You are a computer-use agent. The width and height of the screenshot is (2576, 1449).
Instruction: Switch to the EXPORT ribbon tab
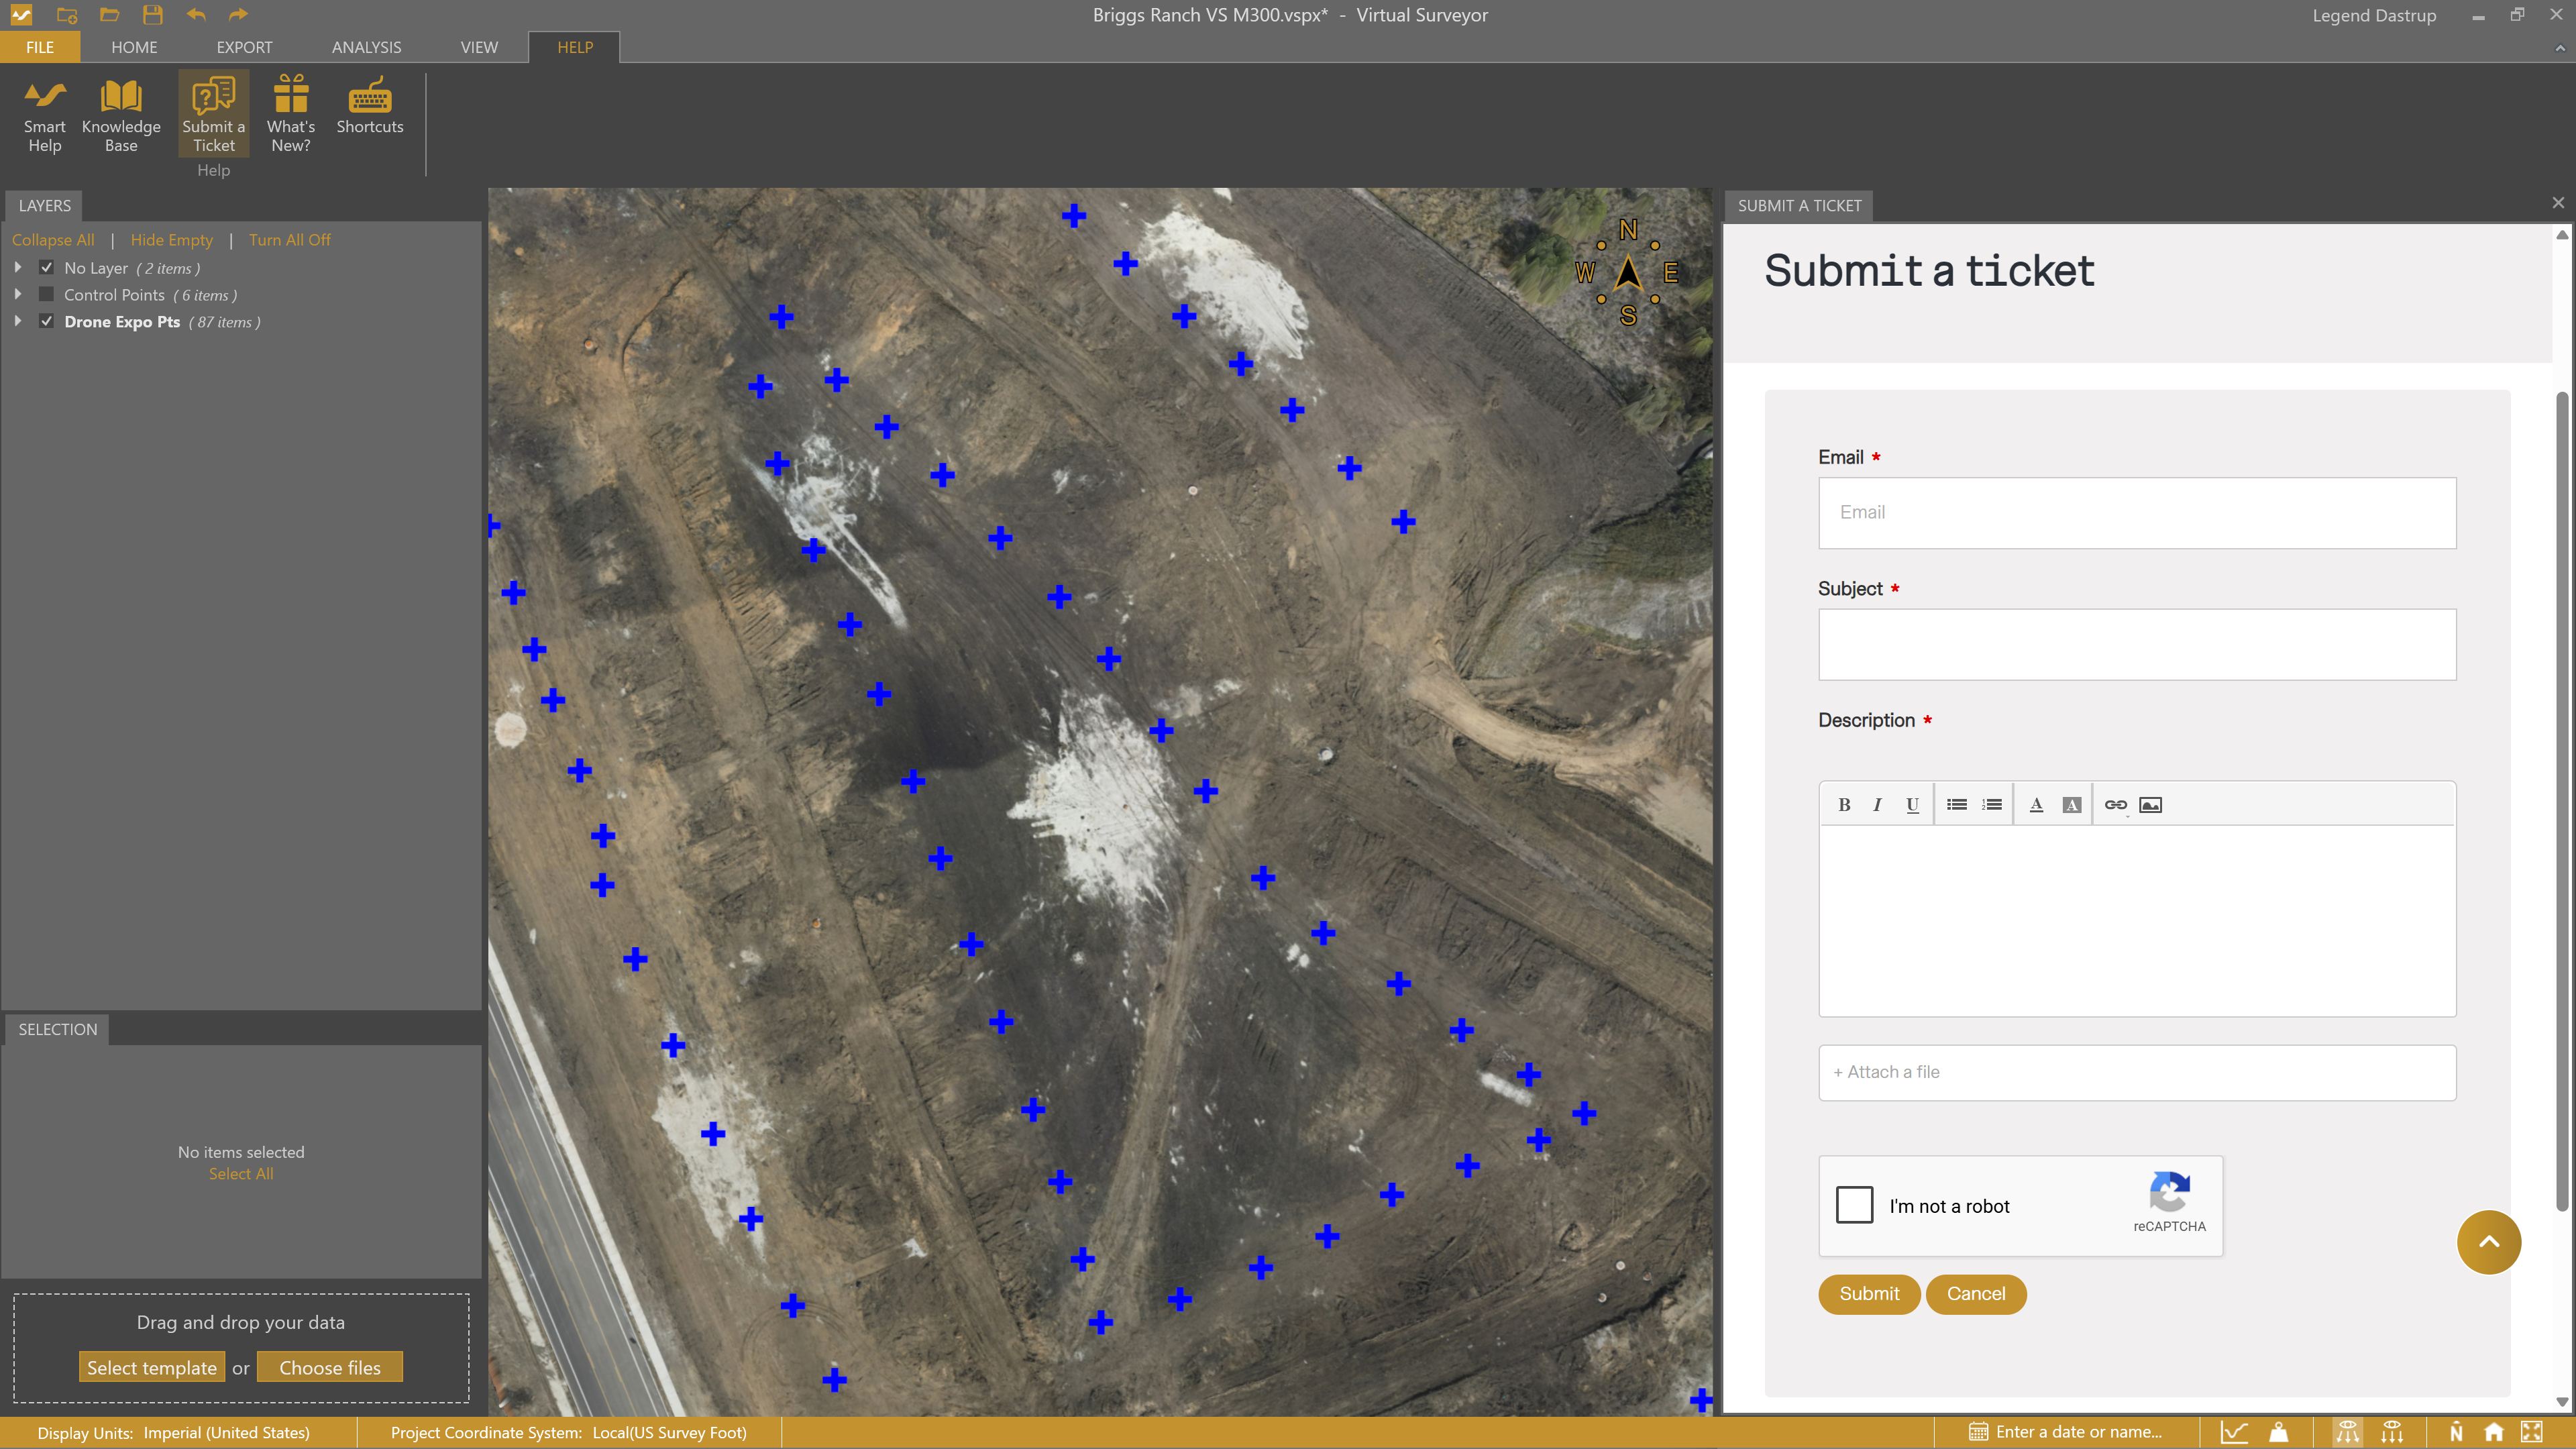[244, 47]
